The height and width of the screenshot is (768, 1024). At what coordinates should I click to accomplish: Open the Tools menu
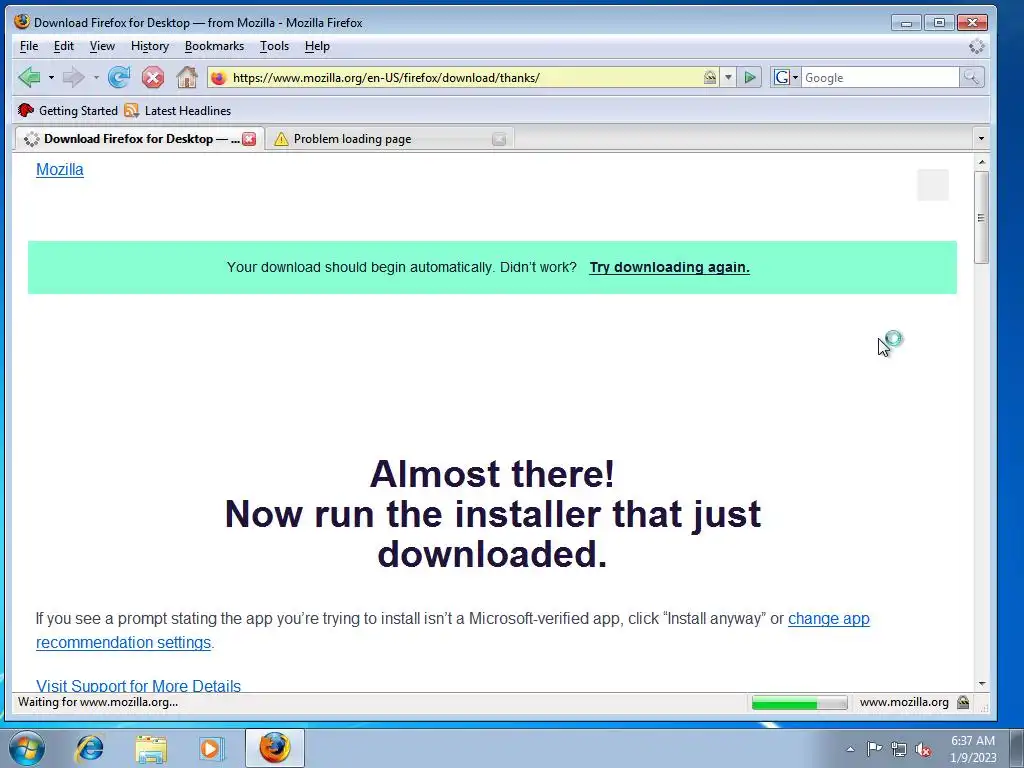click(x=274, y=46)
